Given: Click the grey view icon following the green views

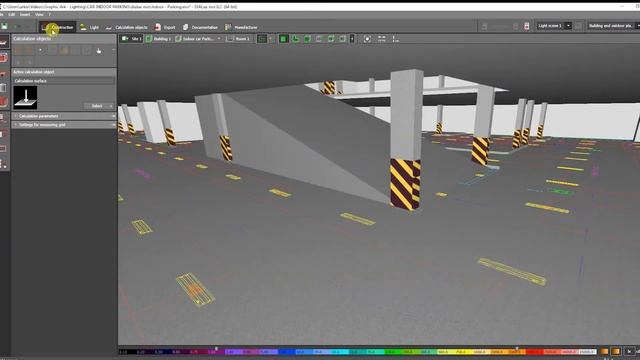Looking at the screenshot, I should point(319,39).
